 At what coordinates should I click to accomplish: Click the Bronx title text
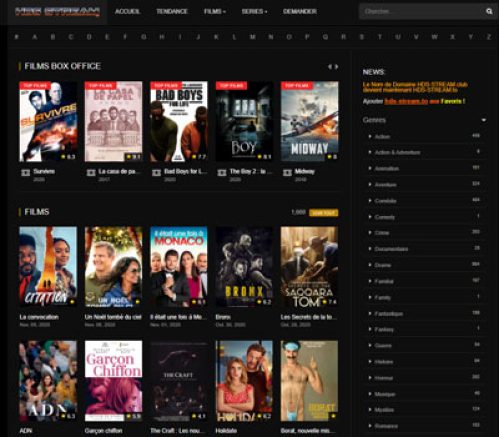[223, 317]
